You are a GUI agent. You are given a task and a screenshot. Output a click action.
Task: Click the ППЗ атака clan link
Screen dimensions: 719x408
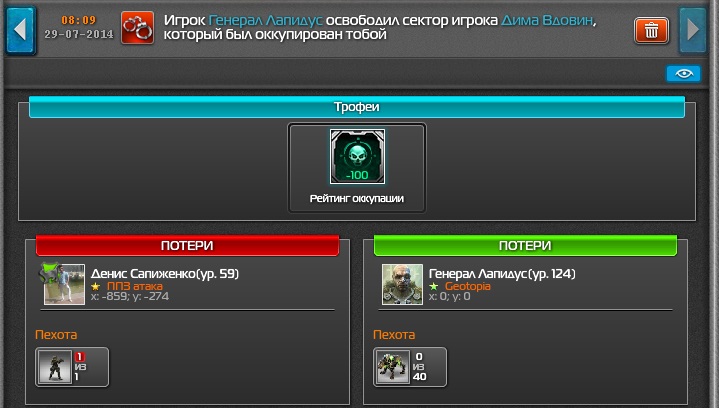134,286
